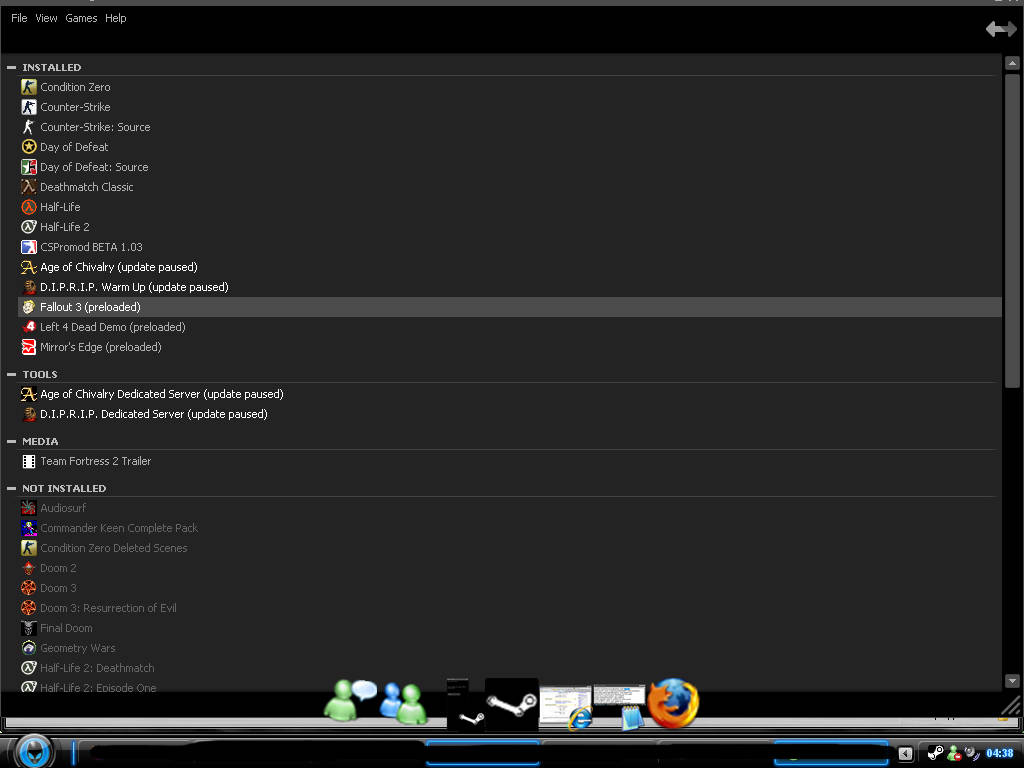
Task: Open the Firefox dock icon
Action: point(673,703)
